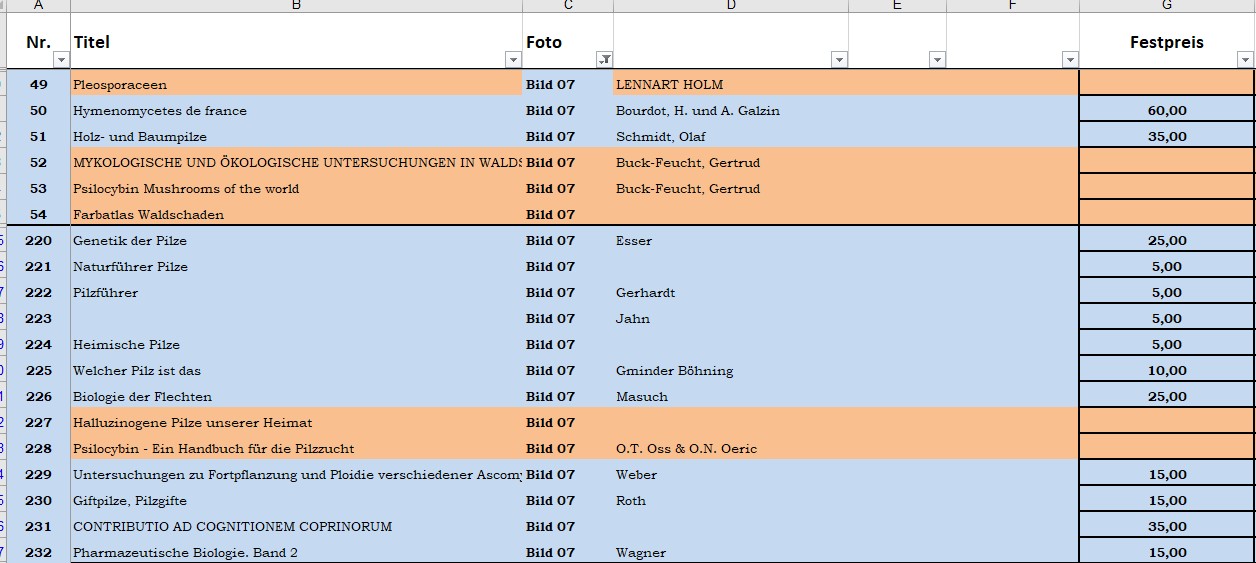Open filter dropdown in column F header
This screenshot has width=1256, height=563.
tap(1070, 60)
